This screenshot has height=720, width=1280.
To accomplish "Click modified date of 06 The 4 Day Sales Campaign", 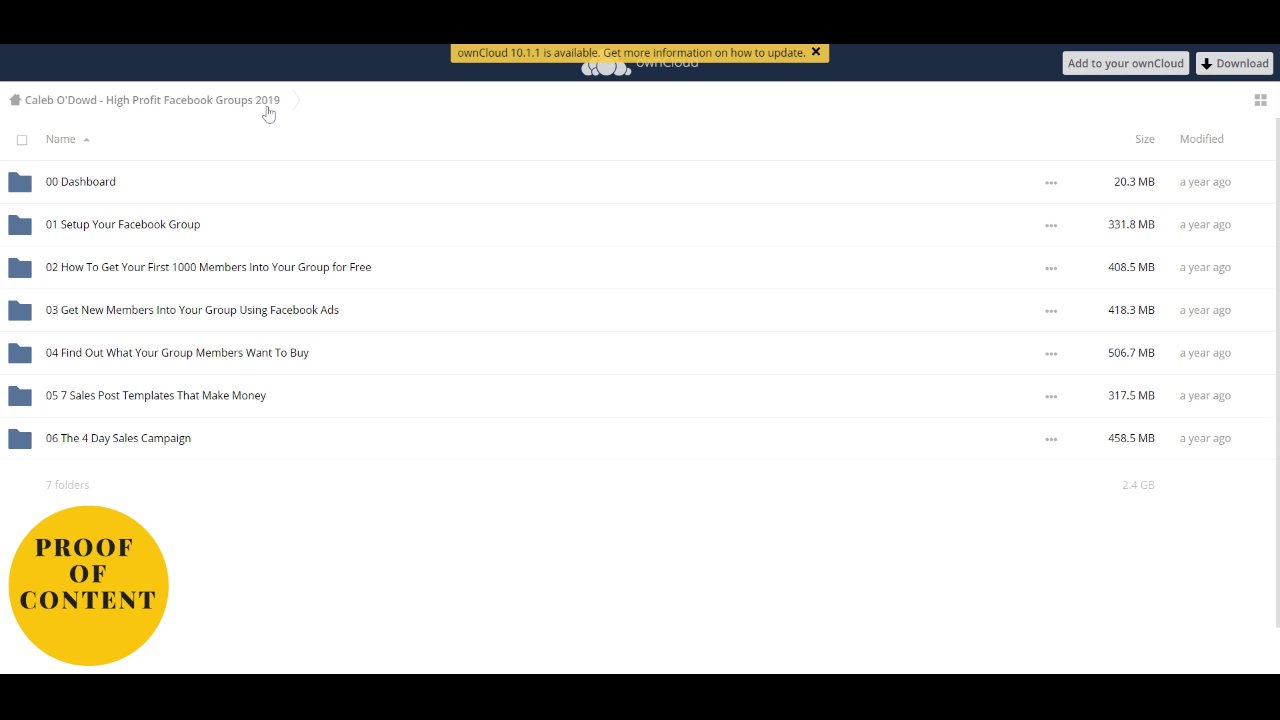I will [1205, 438].
